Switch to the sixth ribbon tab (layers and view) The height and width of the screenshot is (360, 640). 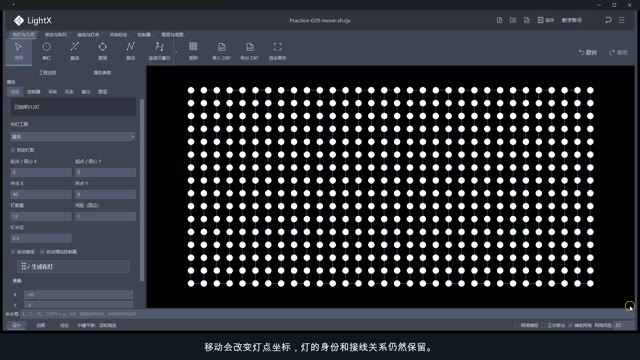point(172,35)
